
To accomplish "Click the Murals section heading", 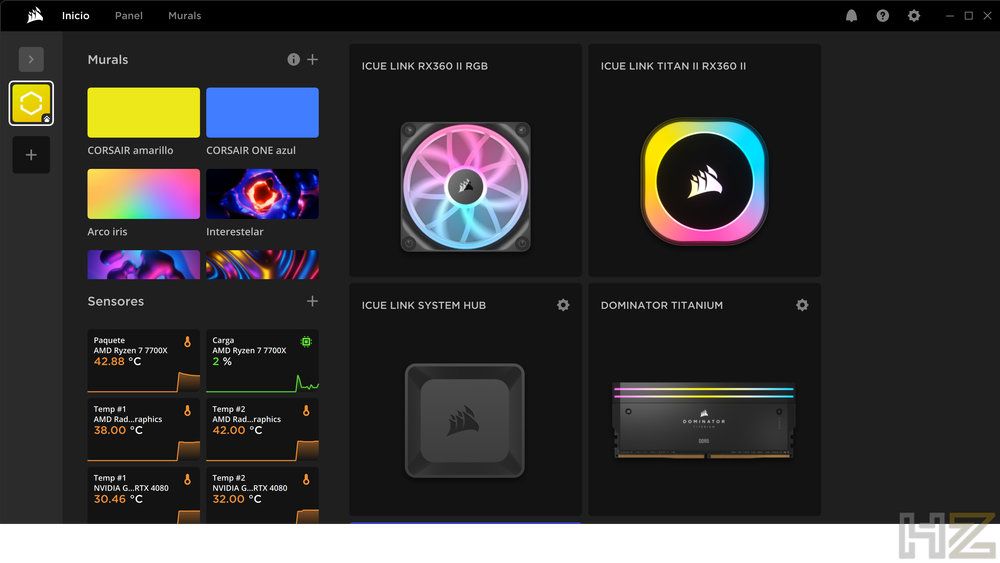I will (108, 59).
